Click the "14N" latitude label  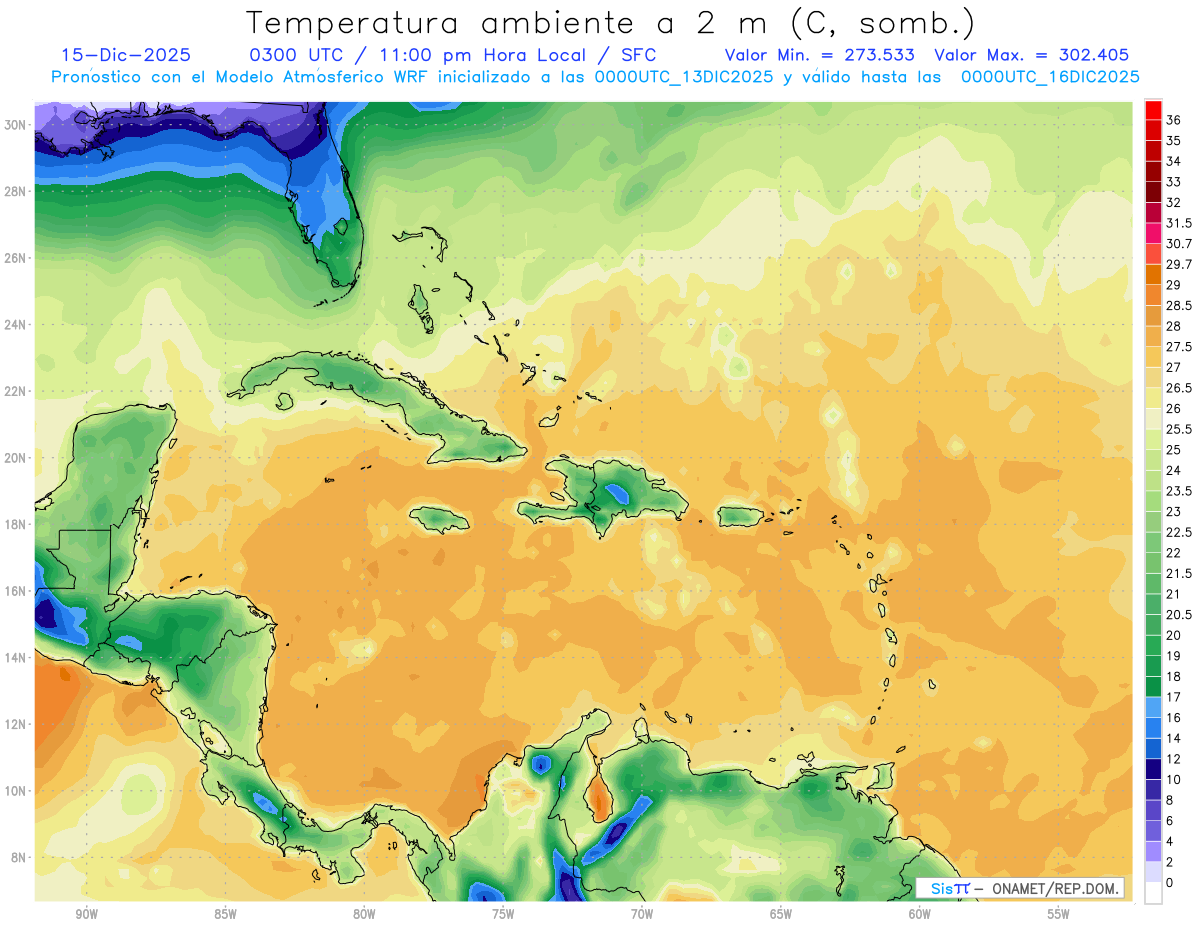pyautogui.click(x=15, y=658)
